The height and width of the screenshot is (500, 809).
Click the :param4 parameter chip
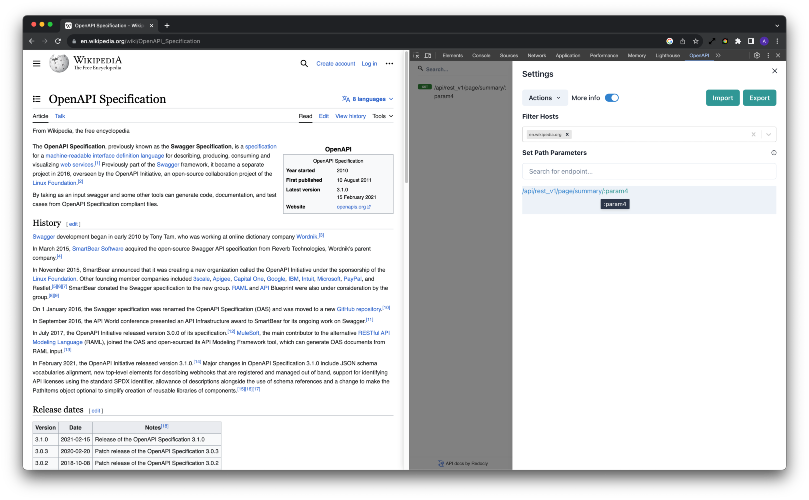615,204
